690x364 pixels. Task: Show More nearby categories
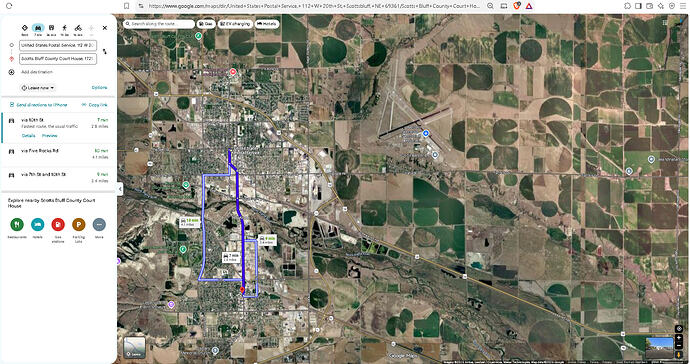point(99,224)
